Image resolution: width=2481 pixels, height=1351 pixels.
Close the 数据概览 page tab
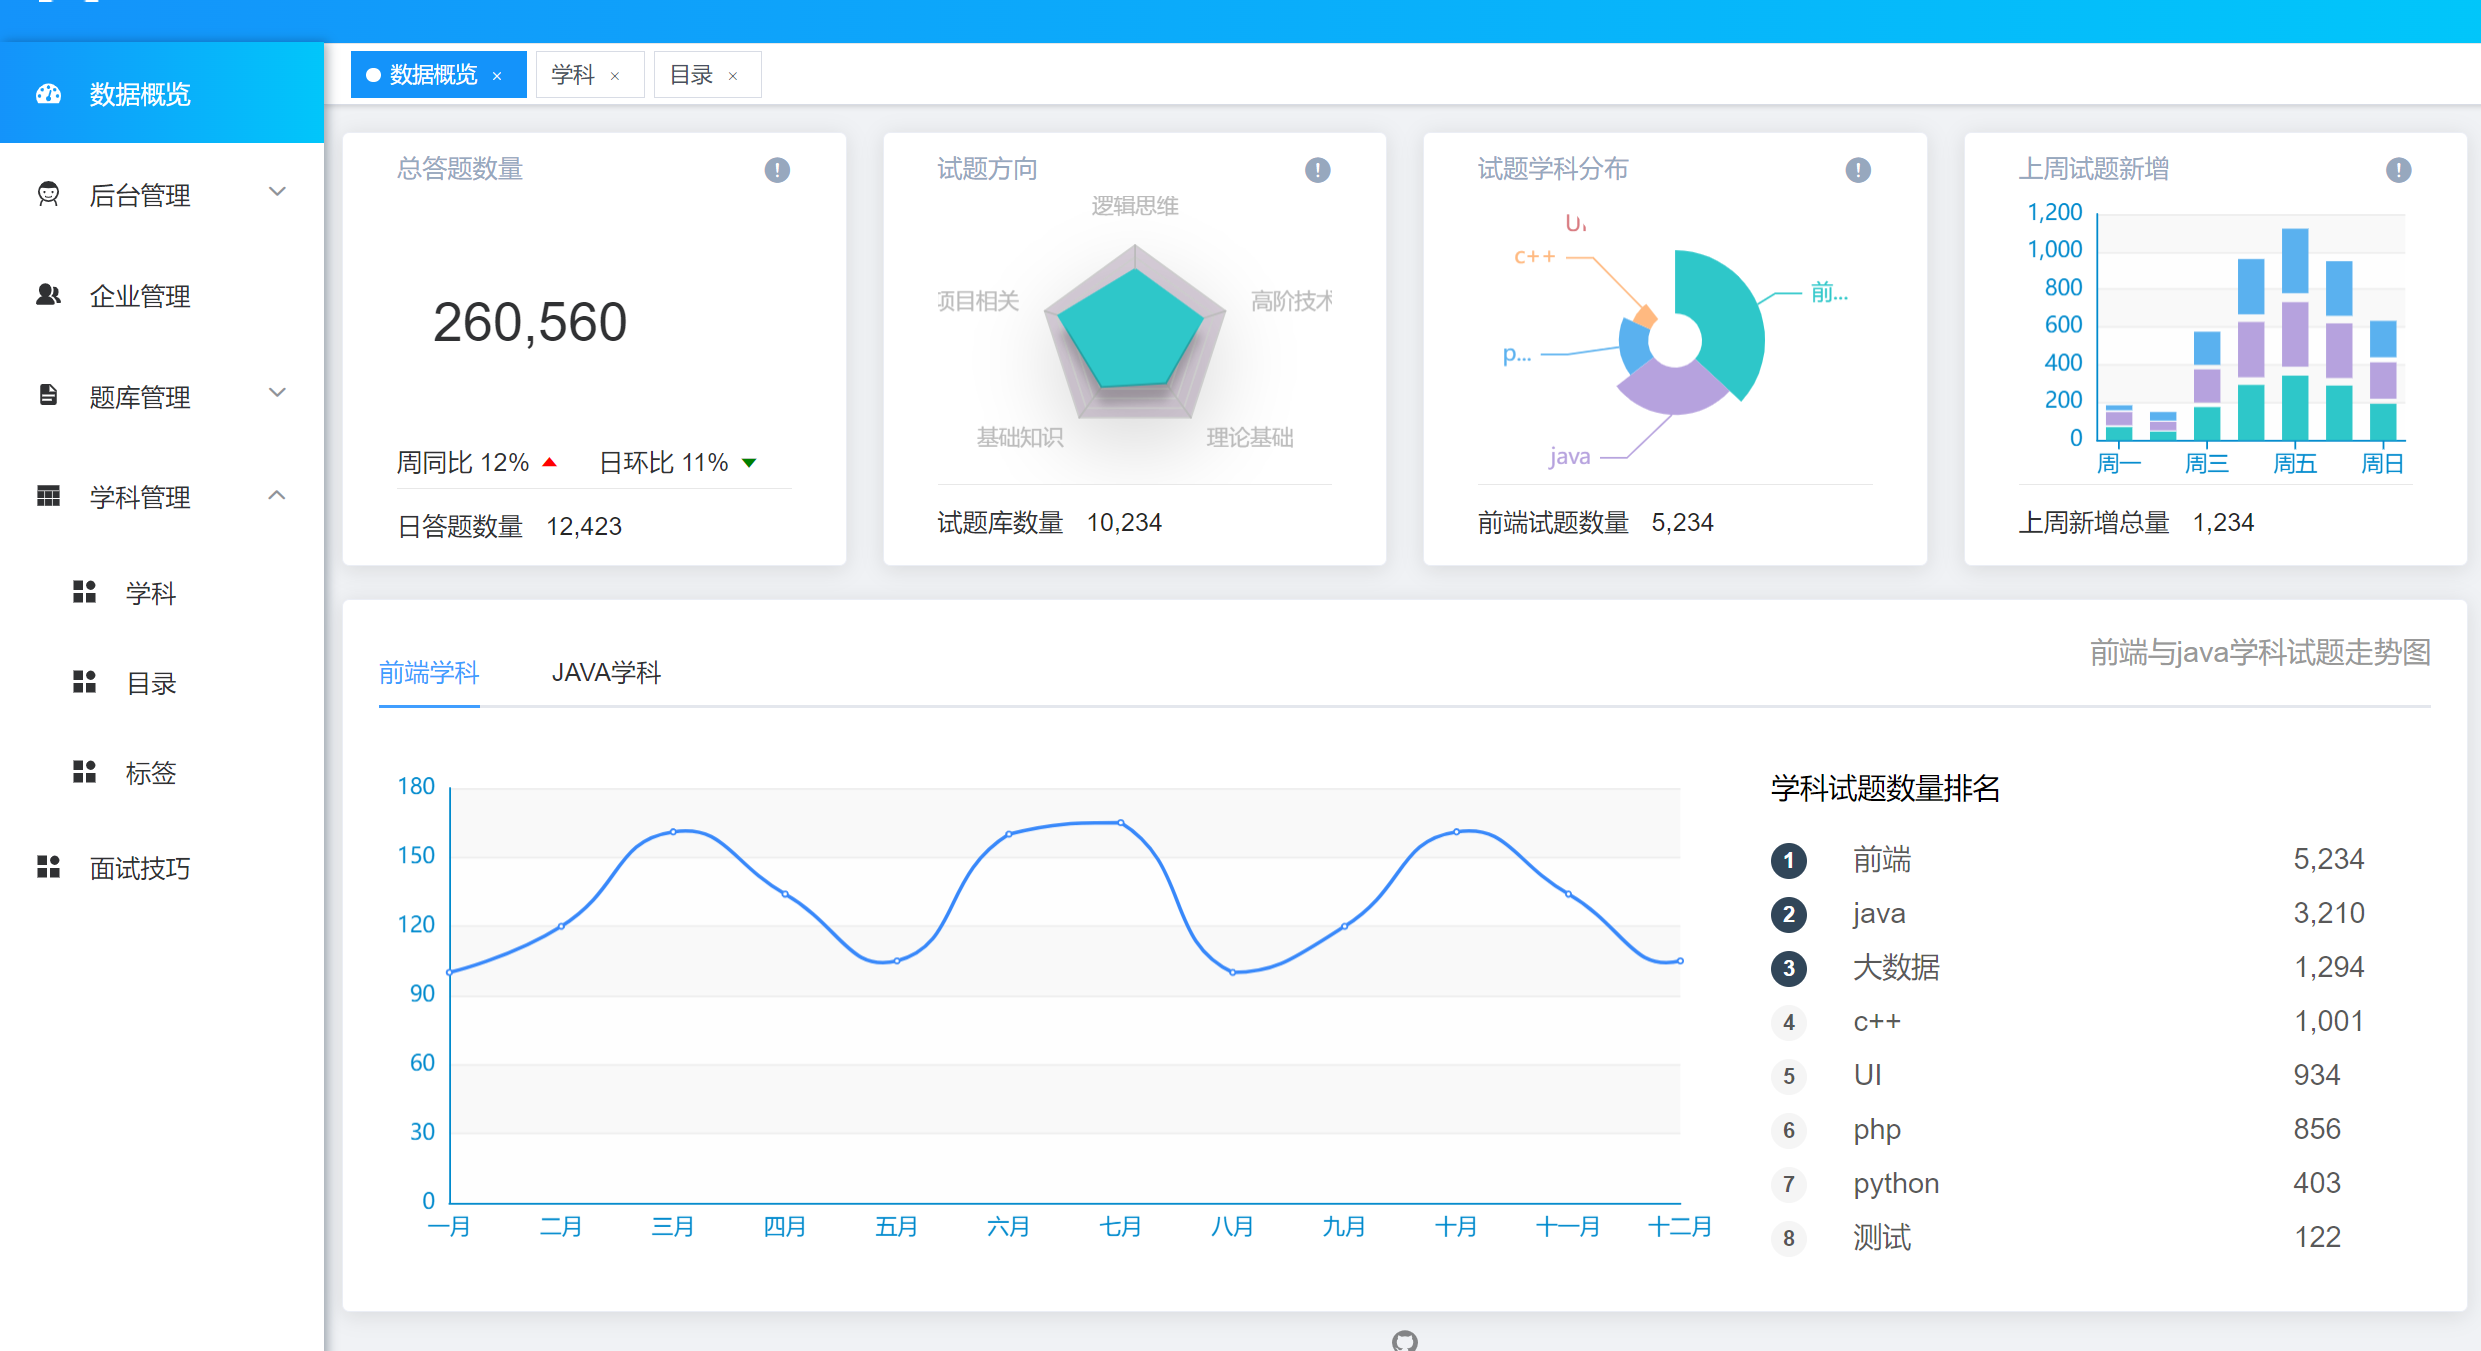497,76
